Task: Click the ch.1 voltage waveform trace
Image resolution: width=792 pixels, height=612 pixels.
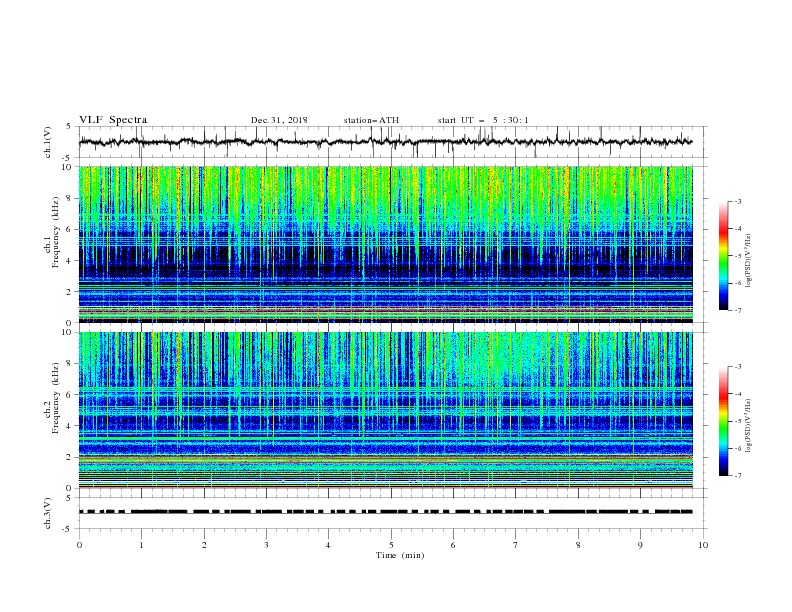Action: point(386,142)
